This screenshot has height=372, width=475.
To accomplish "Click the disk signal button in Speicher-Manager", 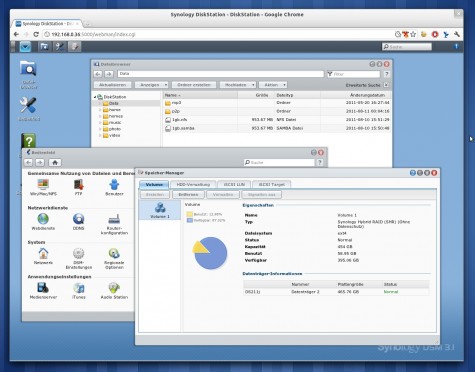I will 262,194.
